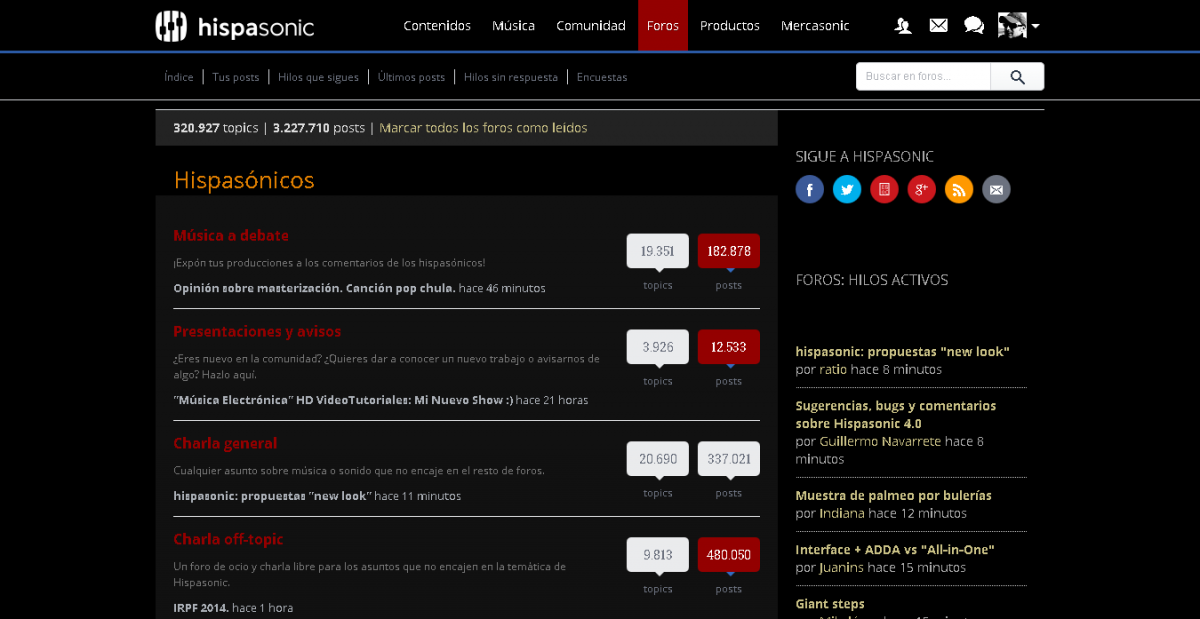
Task: Open the chat bubbles icon in header
Action: 974,26
